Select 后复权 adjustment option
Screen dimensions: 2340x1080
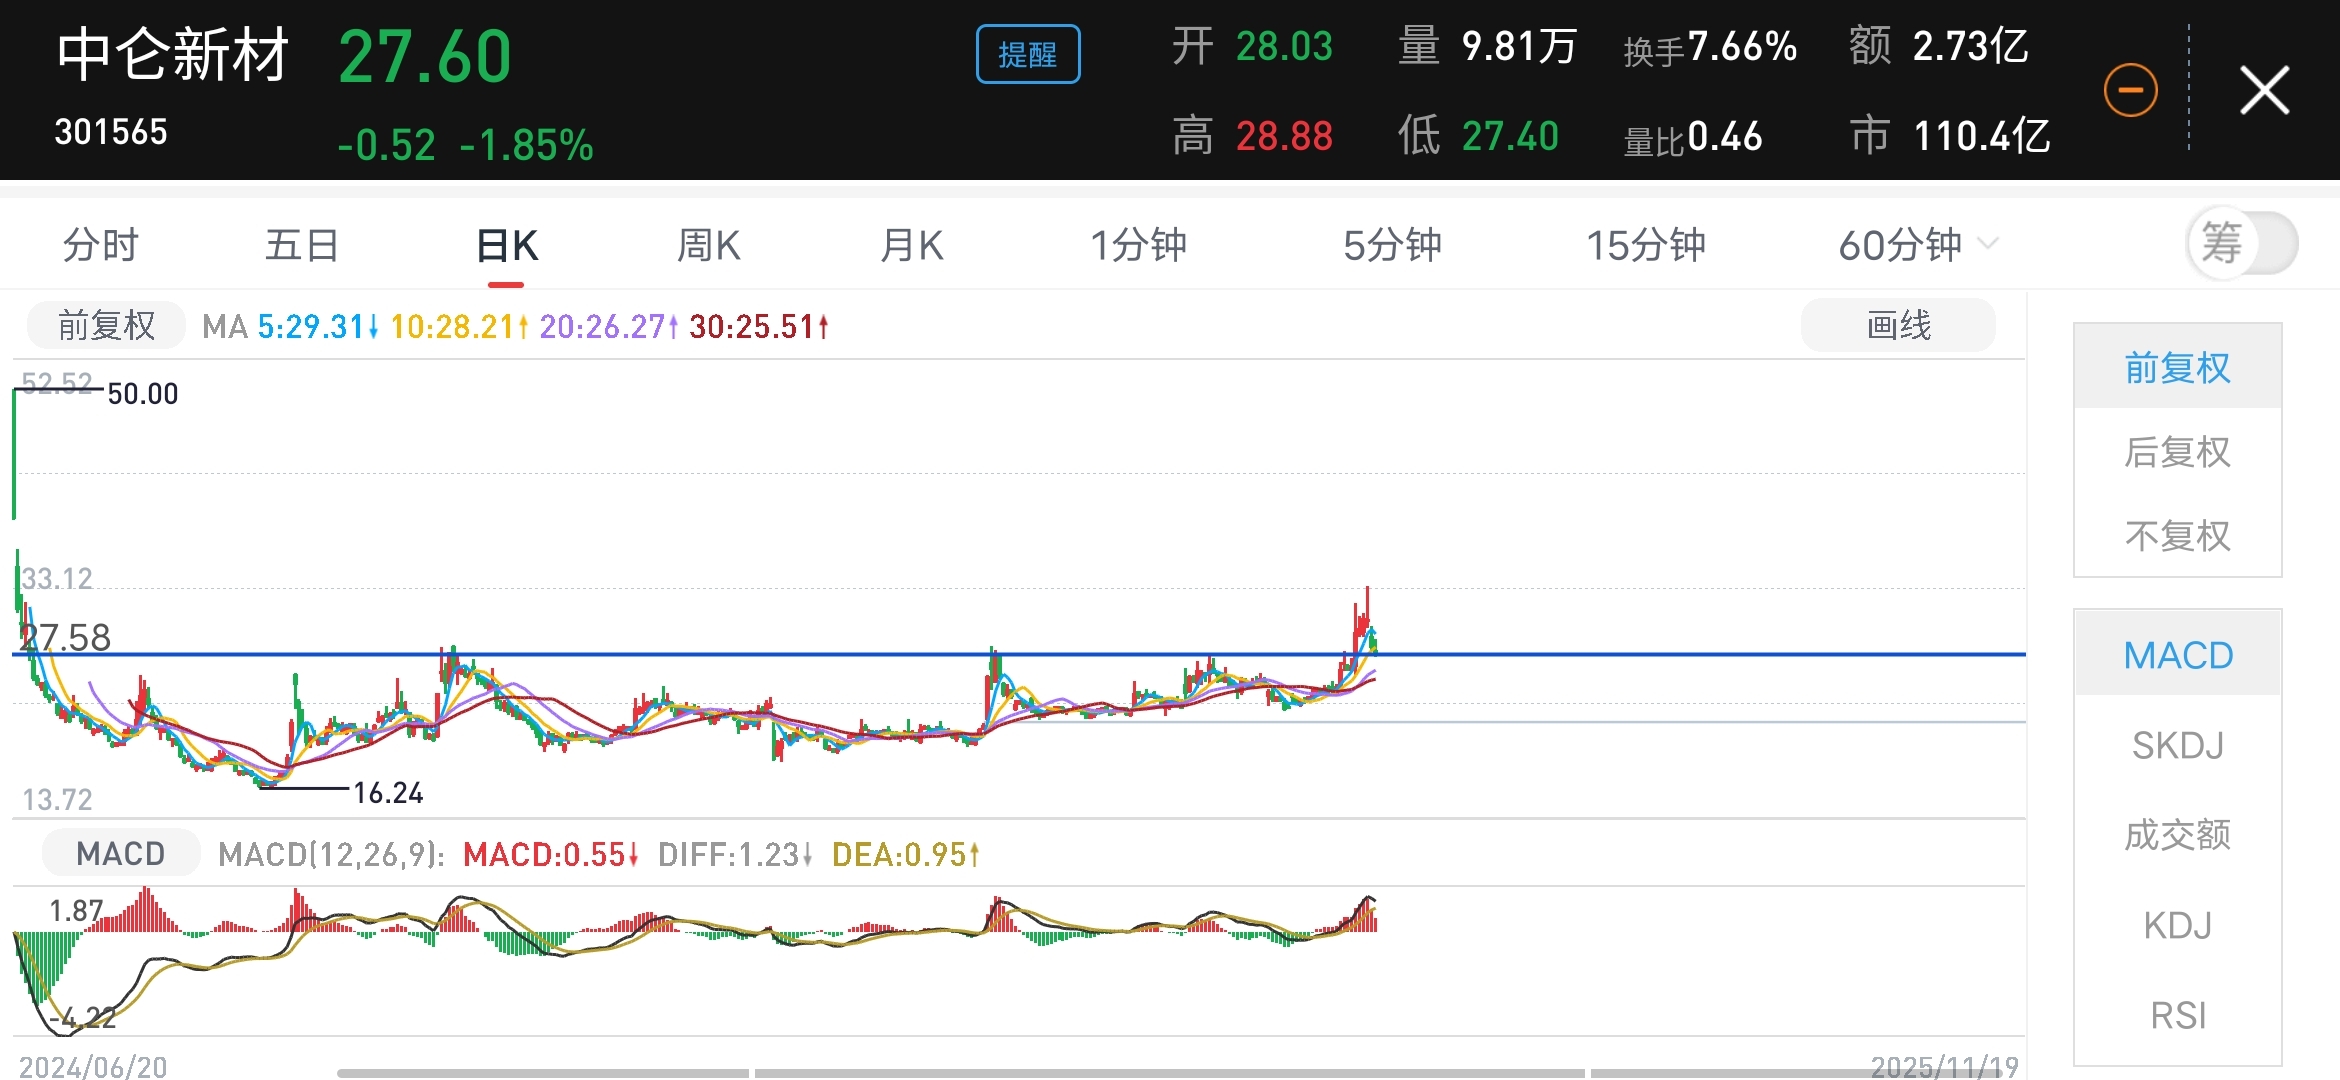pyautogui.click(x=2177, y=452)
